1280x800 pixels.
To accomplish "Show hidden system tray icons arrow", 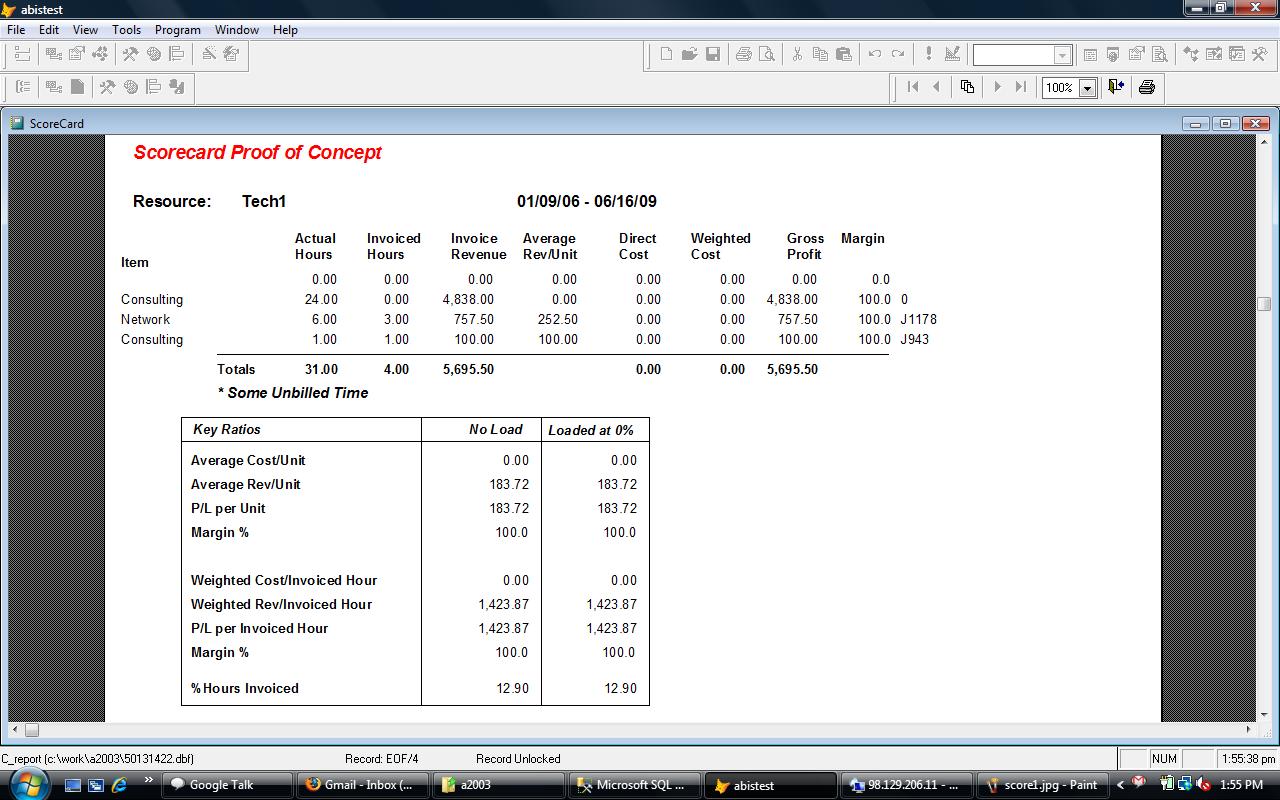I will point(1120,785).
